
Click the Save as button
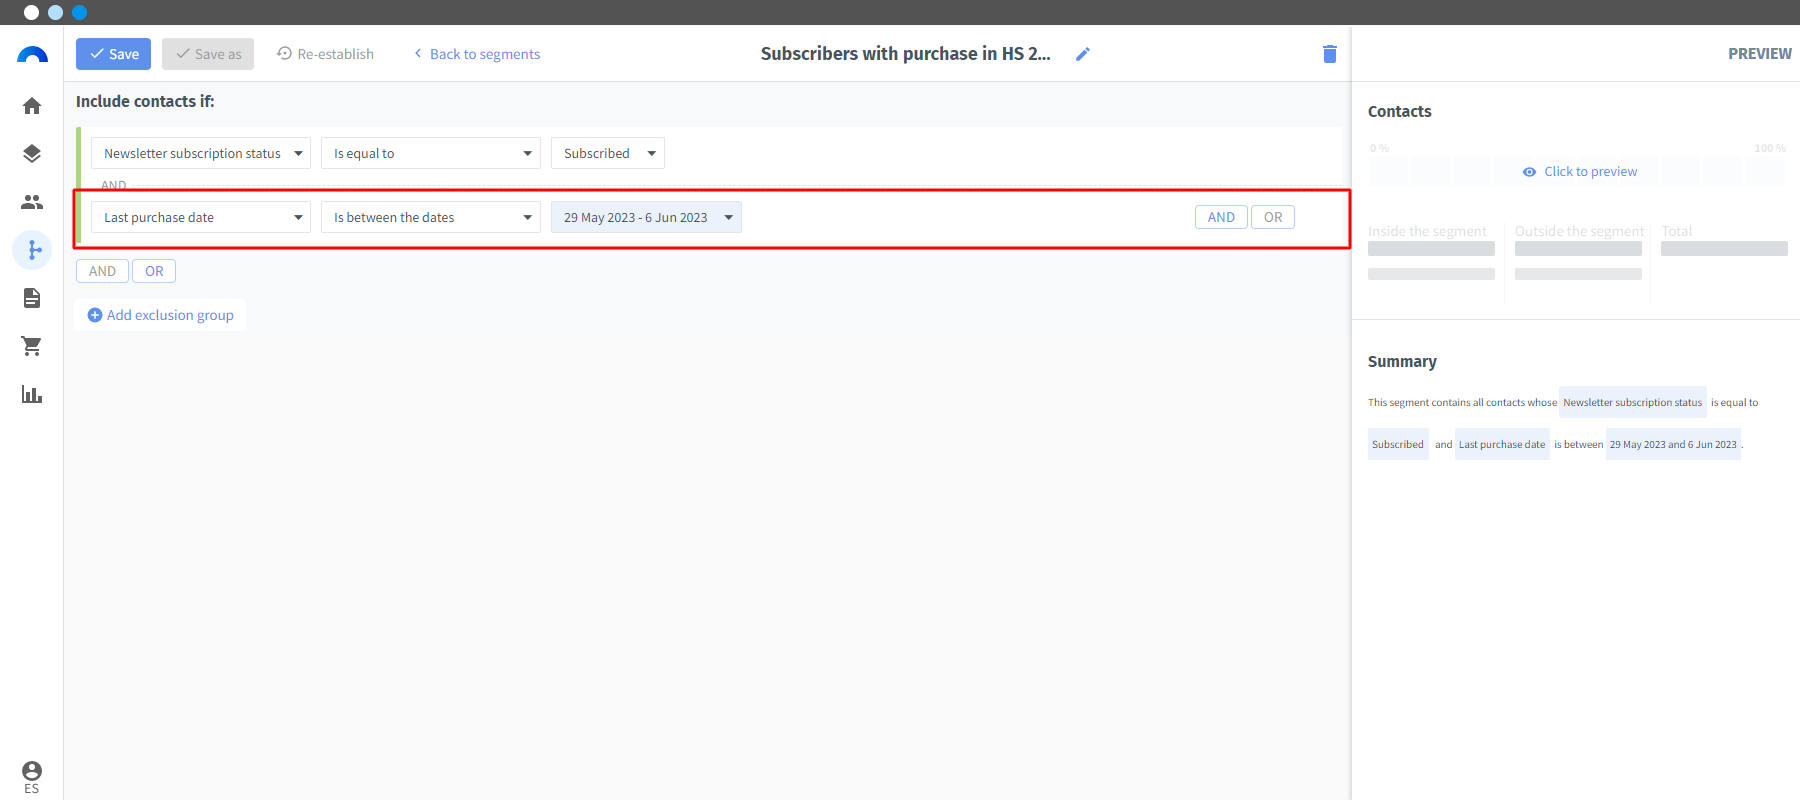(208, 54)
